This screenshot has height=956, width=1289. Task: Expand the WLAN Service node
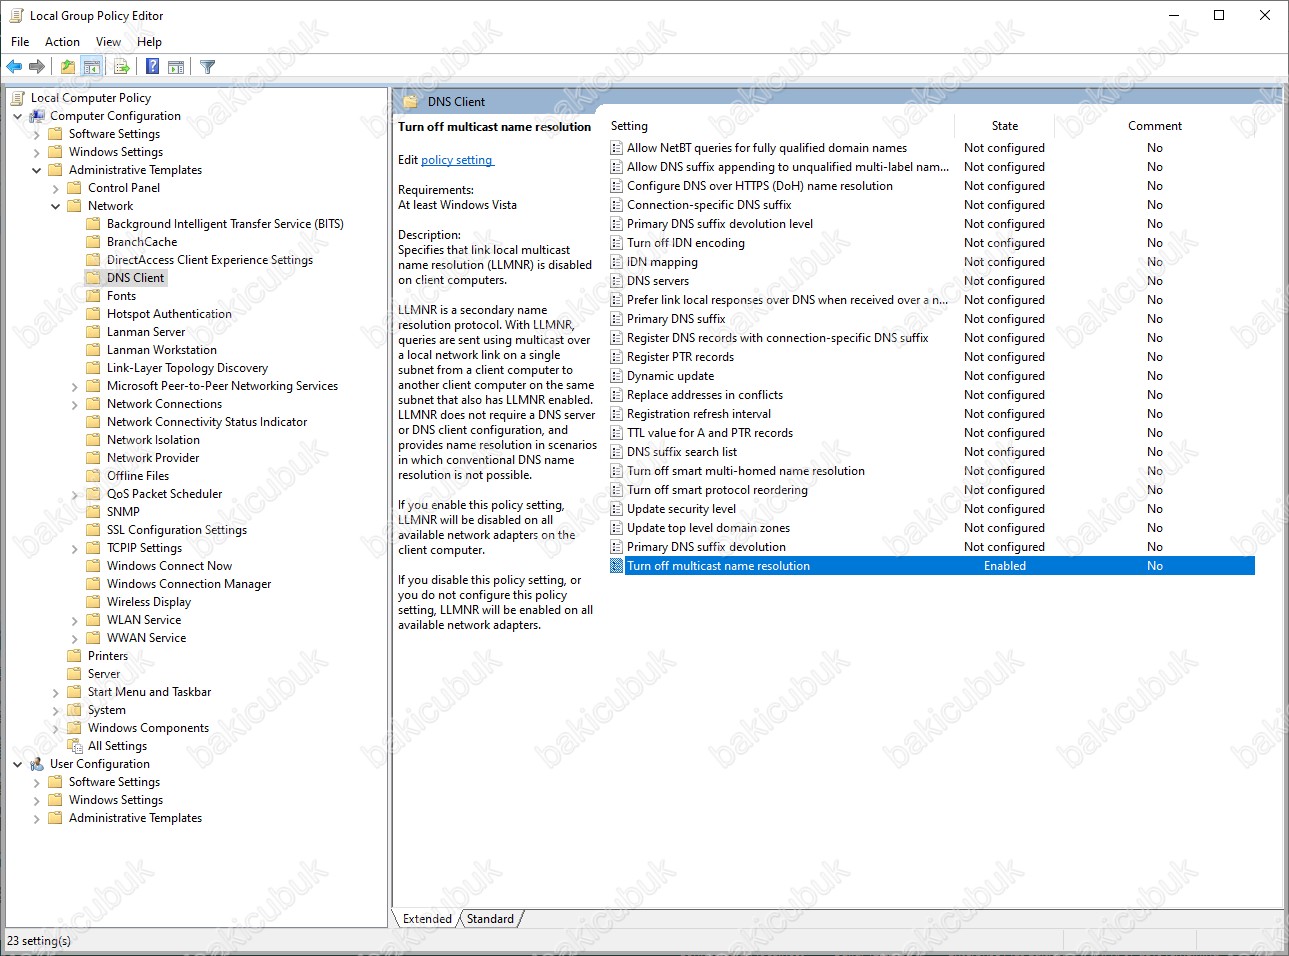[x=74, y=620]
